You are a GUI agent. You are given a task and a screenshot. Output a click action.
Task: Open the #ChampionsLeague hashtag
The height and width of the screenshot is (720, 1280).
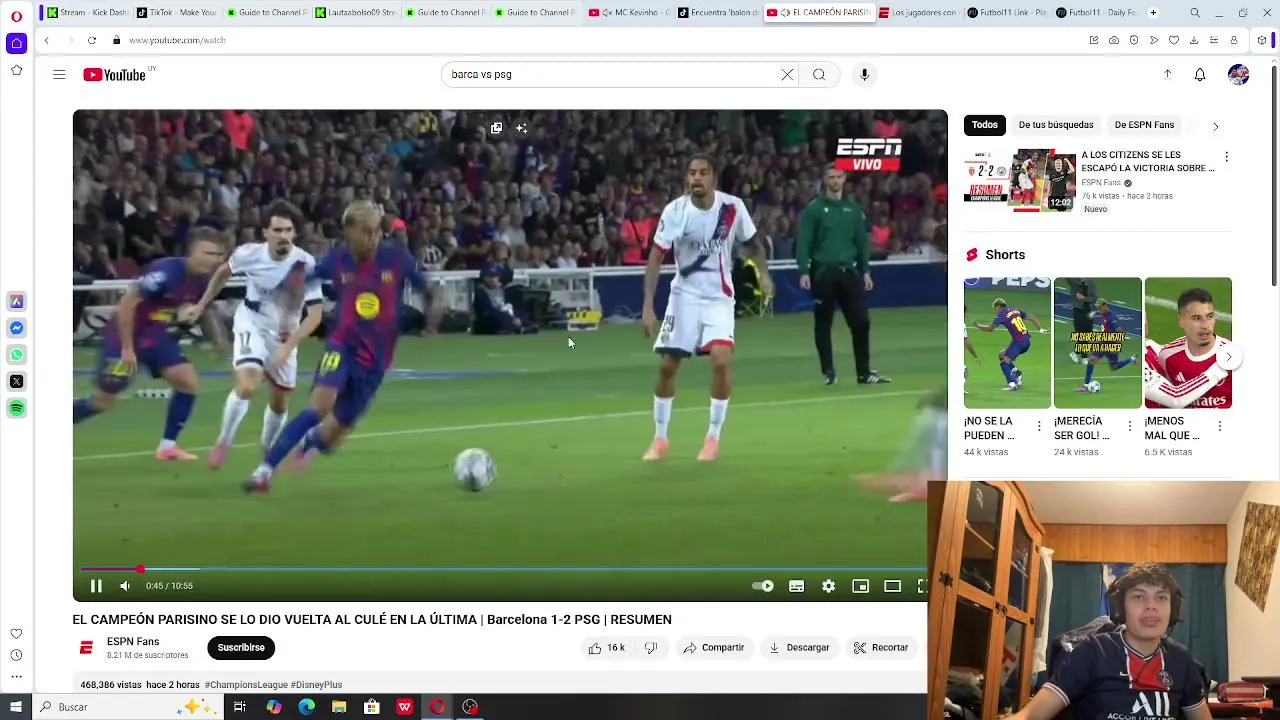245,685
